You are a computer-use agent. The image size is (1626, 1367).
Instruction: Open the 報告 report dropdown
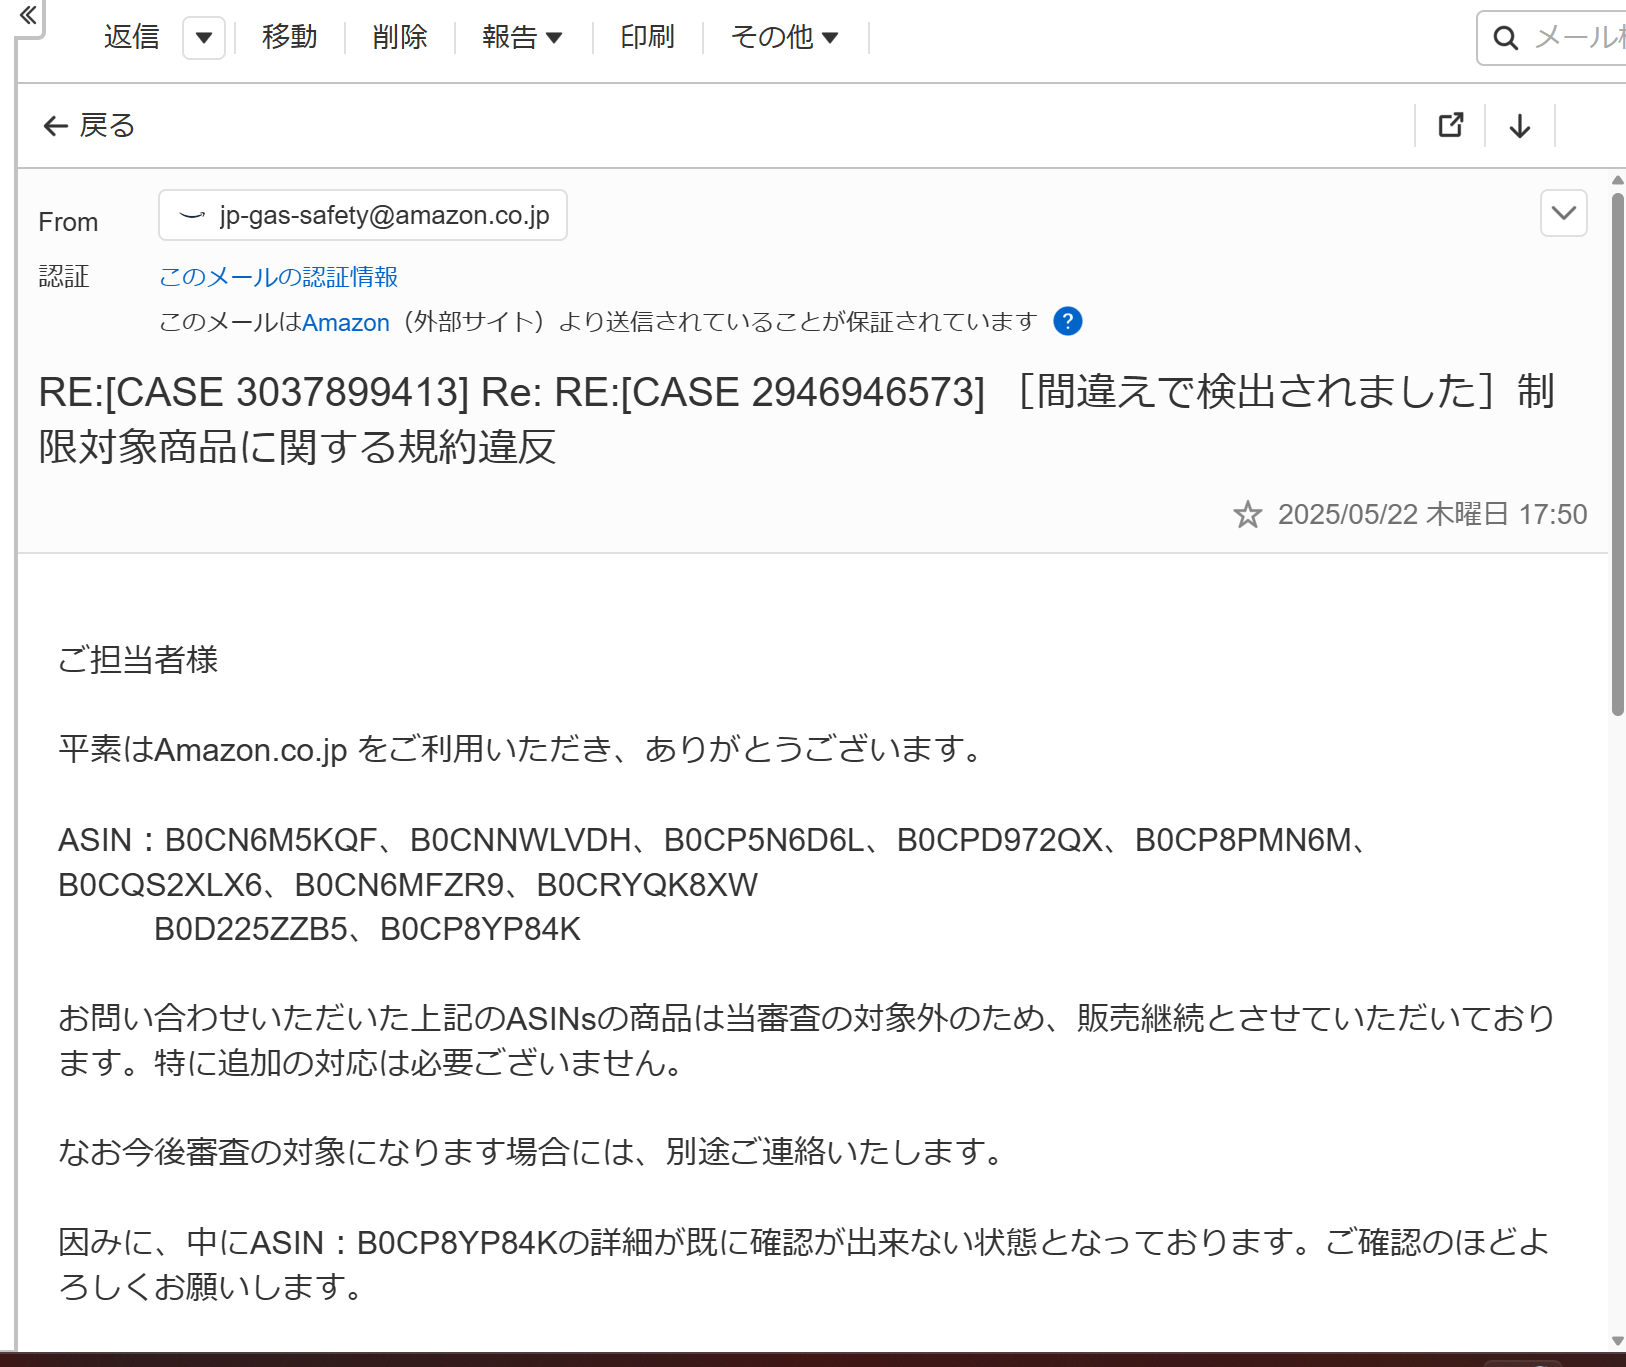524,37
